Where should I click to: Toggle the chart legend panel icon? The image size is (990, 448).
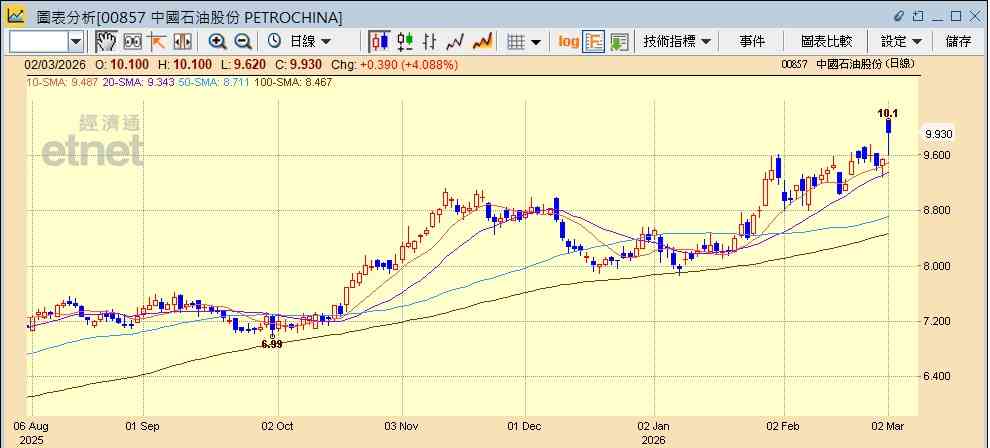(x=593, y=42)
